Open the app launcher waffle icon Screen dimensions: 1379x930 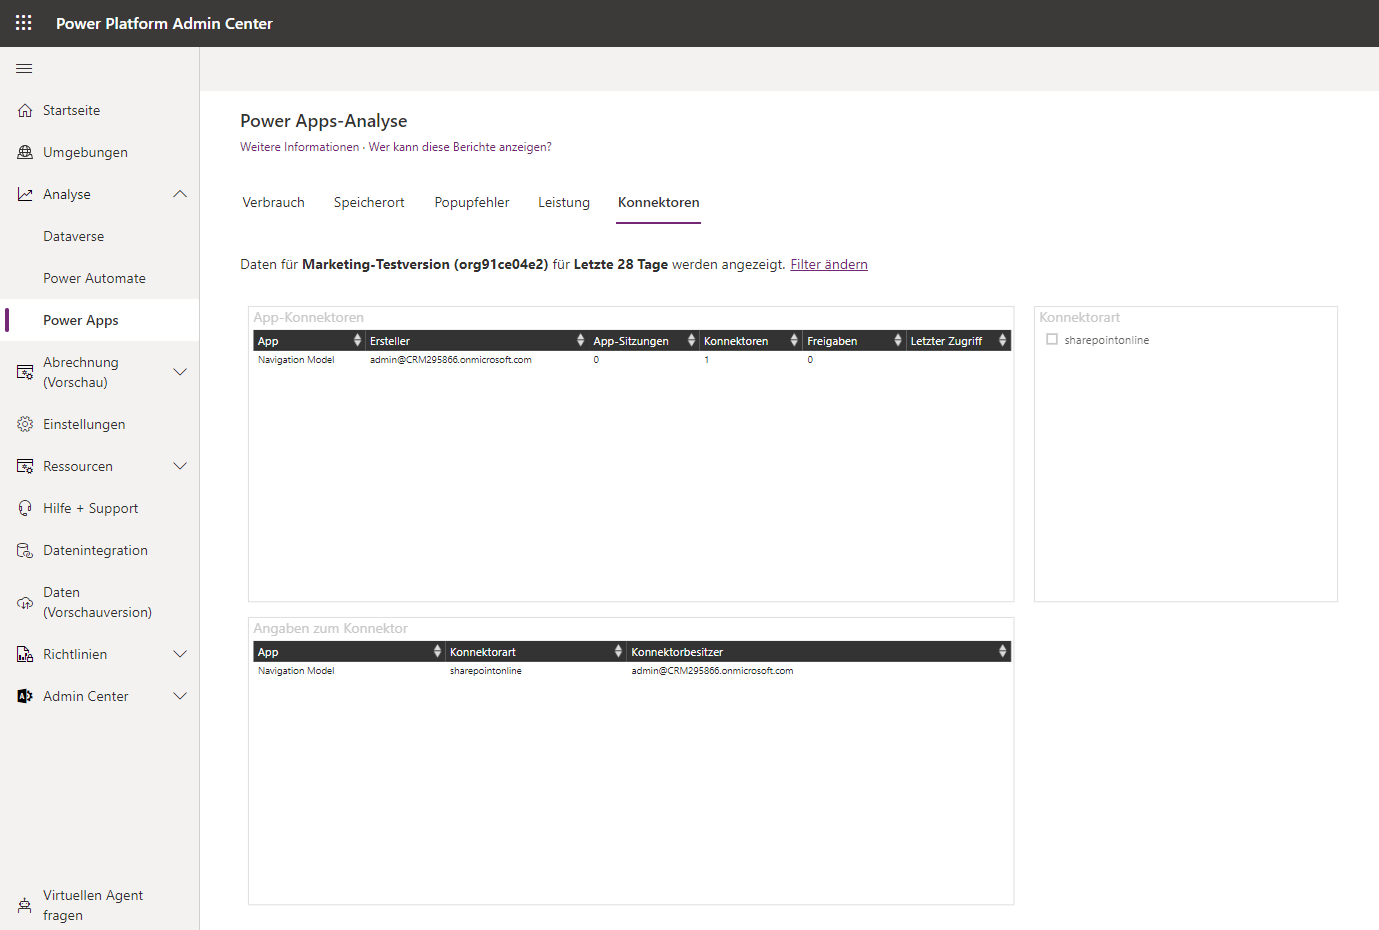24,23
